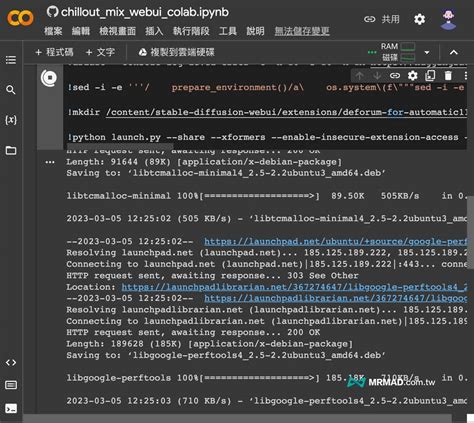Click the RAM and disk usage indicator
474x423 pixels.
[398, 52]
